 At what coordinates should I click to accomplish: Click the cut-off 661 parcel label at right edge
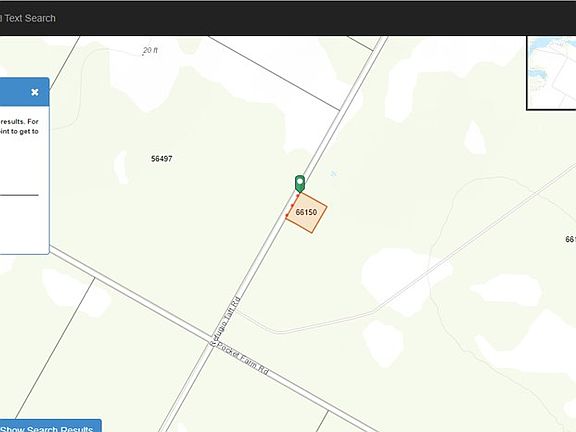coord(570,239)
